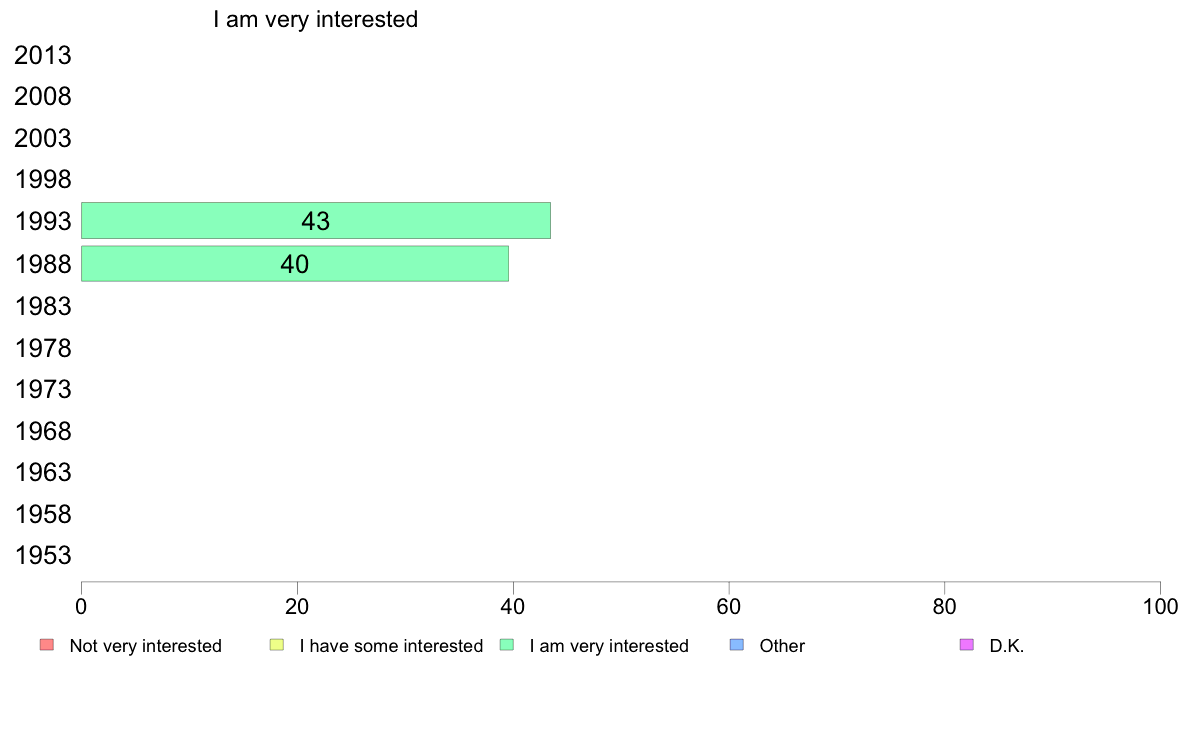This screenshot has height=736, width=1188.
Task: Click the red Not very interested swatch
Action: pyautogui.click(x=47, y=645)
